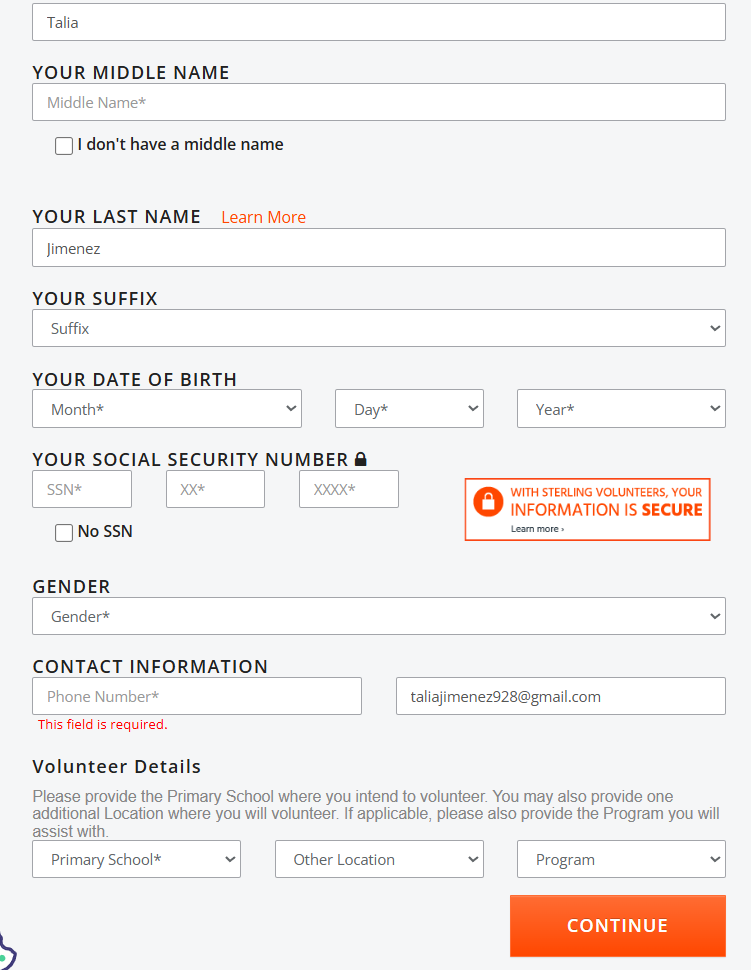
Task: Open the Suffix dropdown
Action: coord(379,328)
